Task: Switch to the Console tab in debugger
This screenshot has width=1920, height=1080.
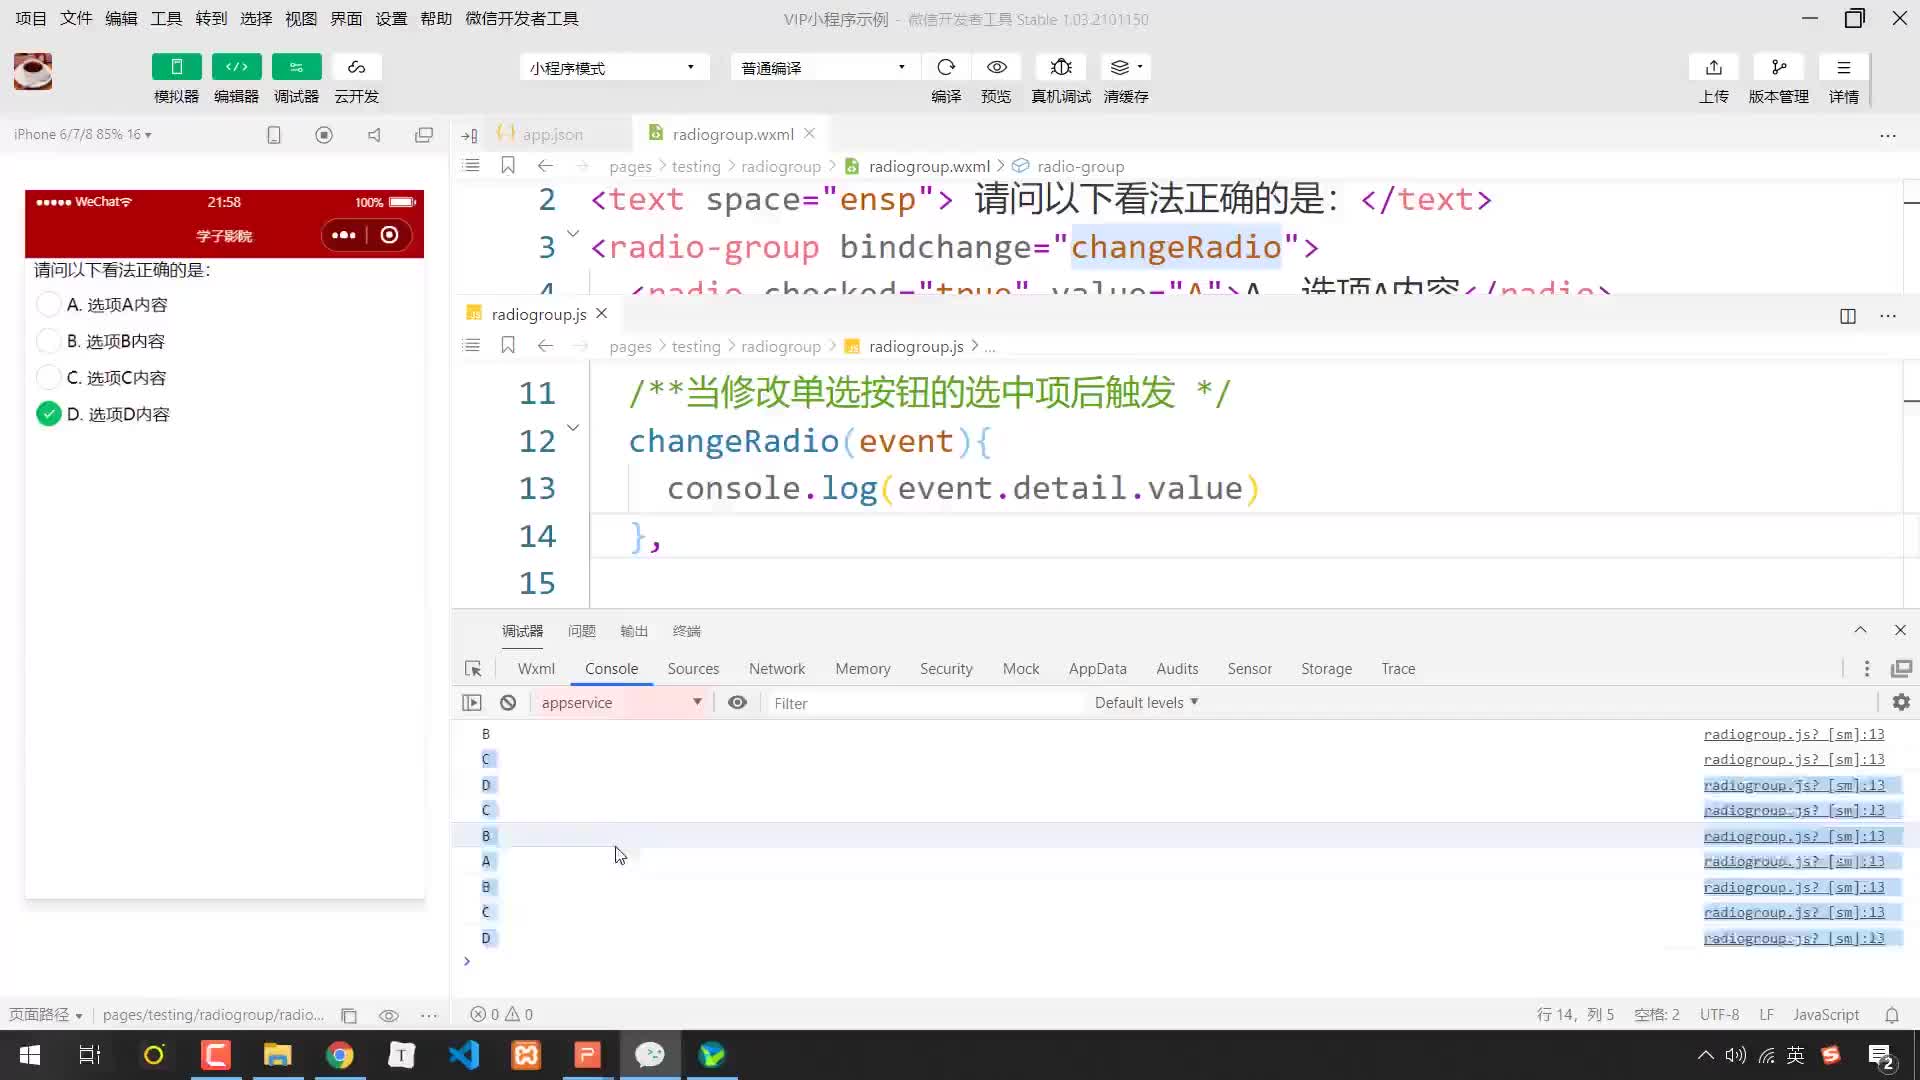Action: pos(612,669)
